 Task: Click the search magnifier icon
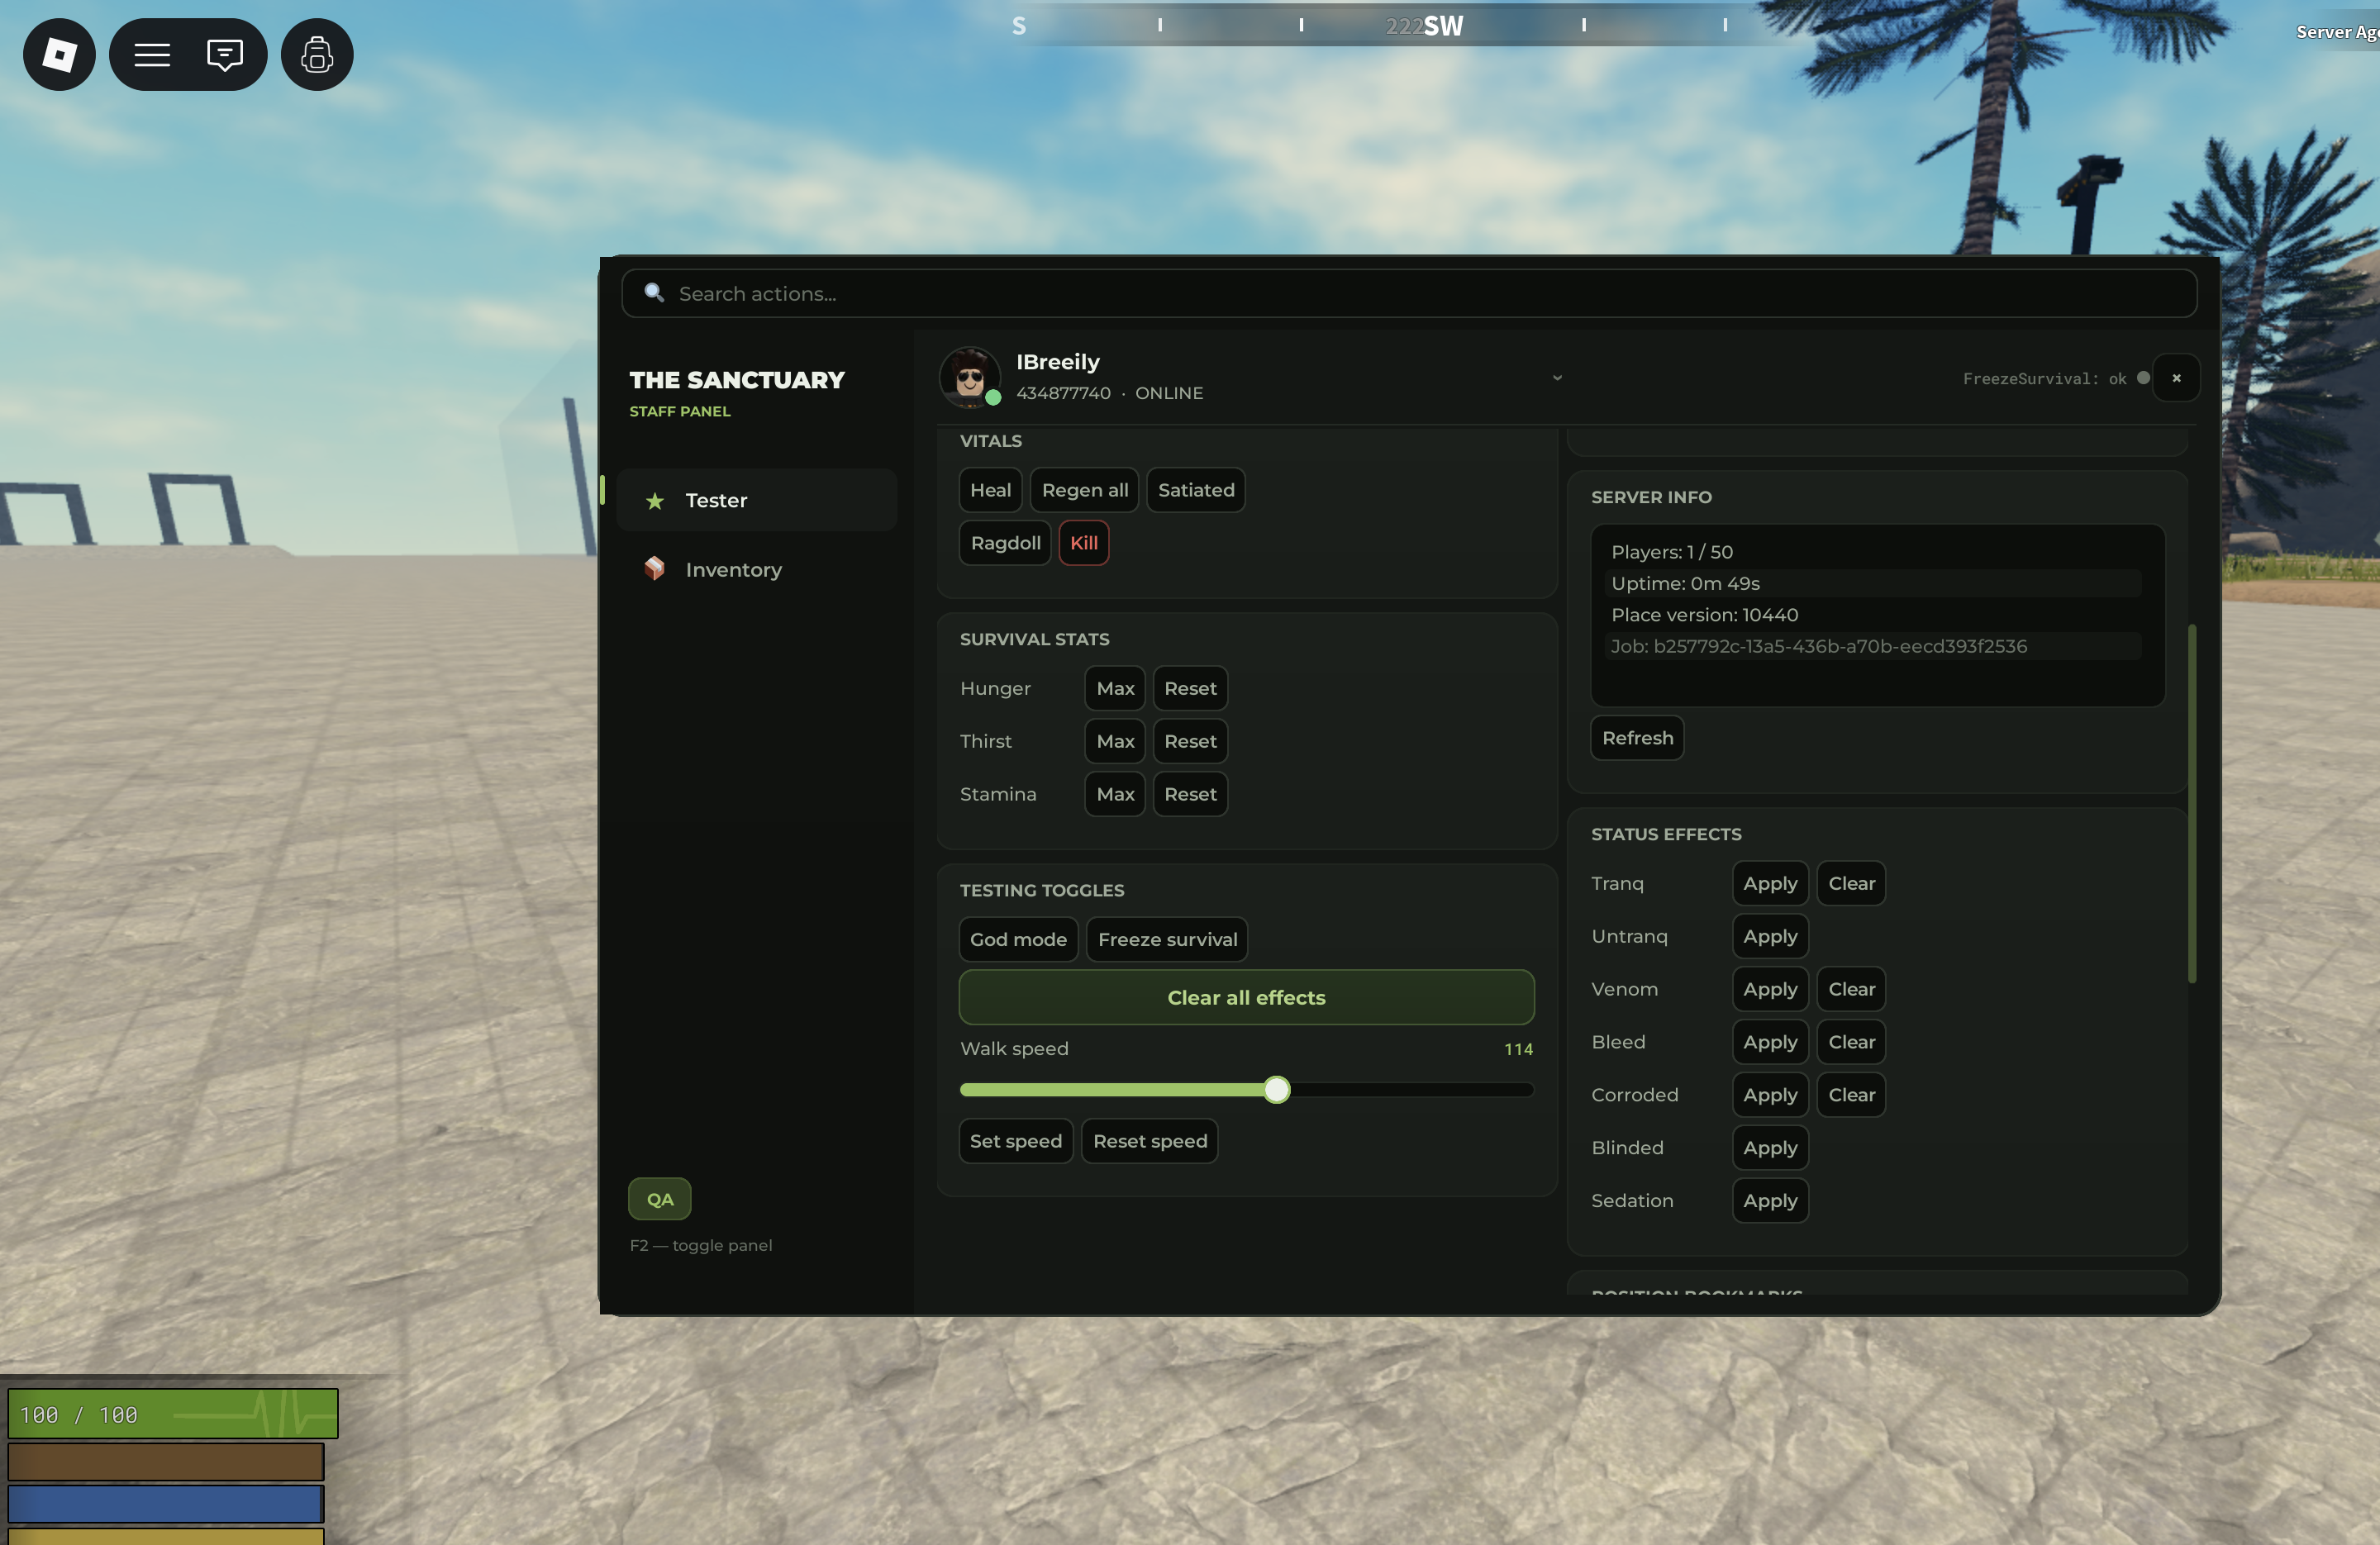click(x=654, y=292)
